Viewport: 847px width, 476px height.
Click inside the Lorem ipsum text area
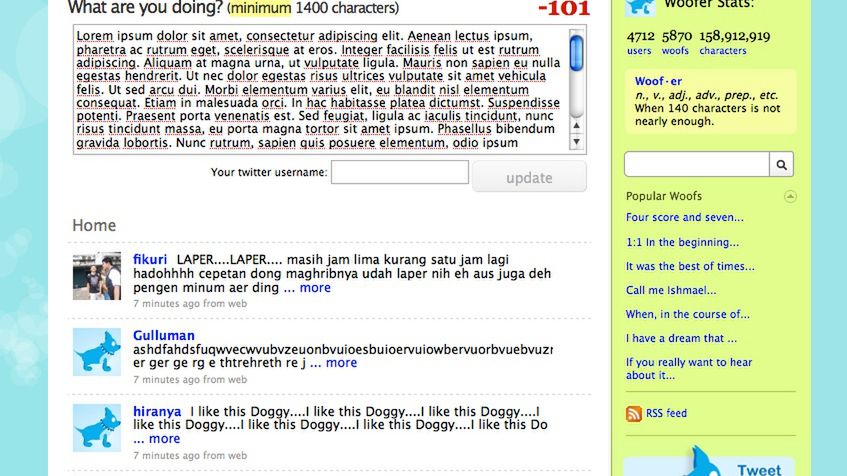point(321,89)
